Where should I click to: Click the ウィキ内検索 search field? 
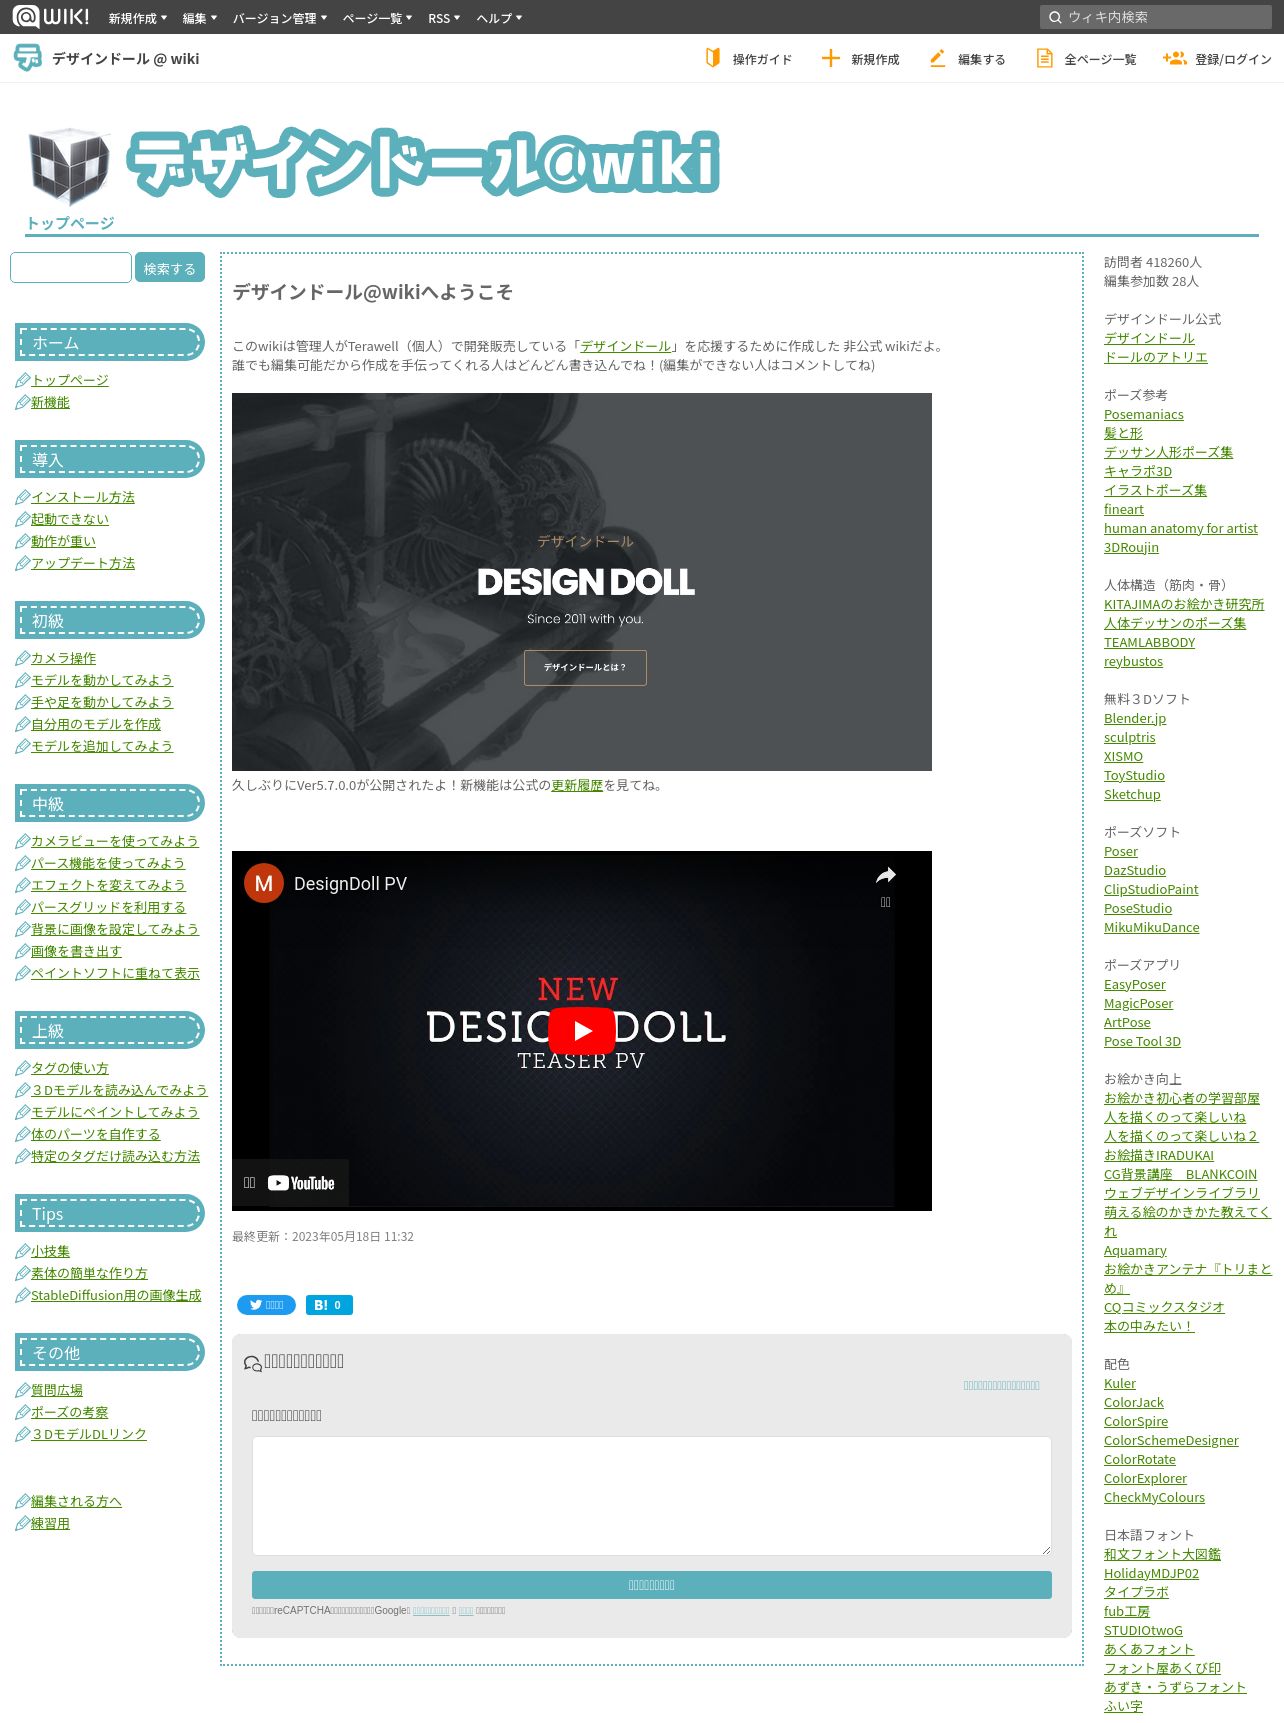click(x=1156, y=17)
